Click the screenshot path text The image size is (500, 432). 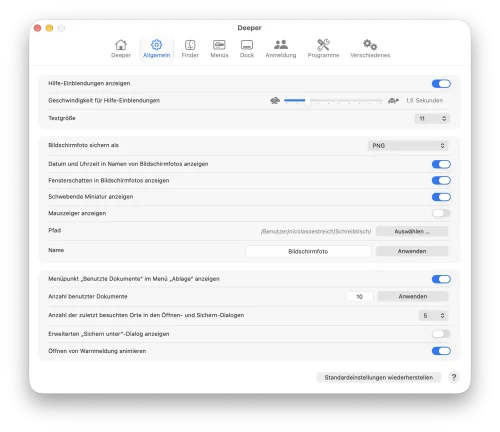(316, 231)
